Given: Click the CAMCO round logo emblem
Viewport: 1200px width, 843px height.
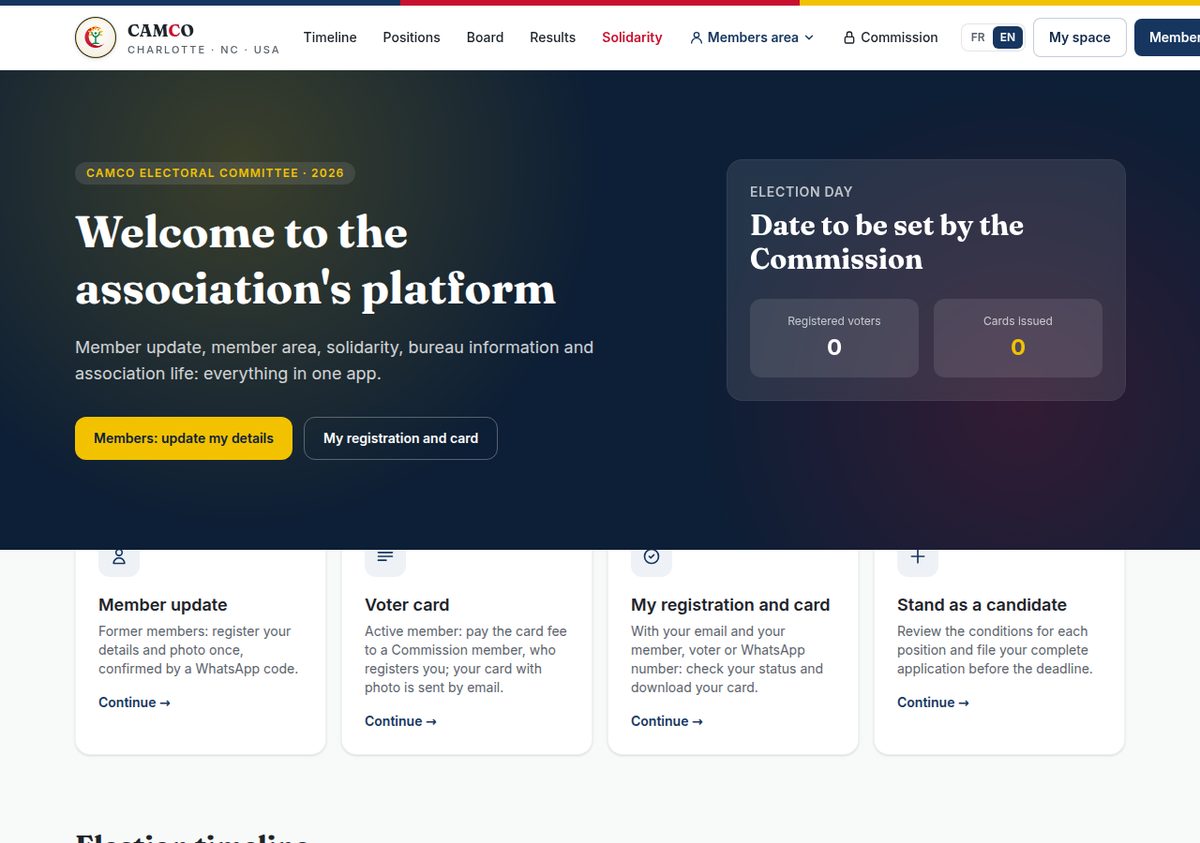Looking at the screenshot, I should pyautogui.click(x=96, y=38).
